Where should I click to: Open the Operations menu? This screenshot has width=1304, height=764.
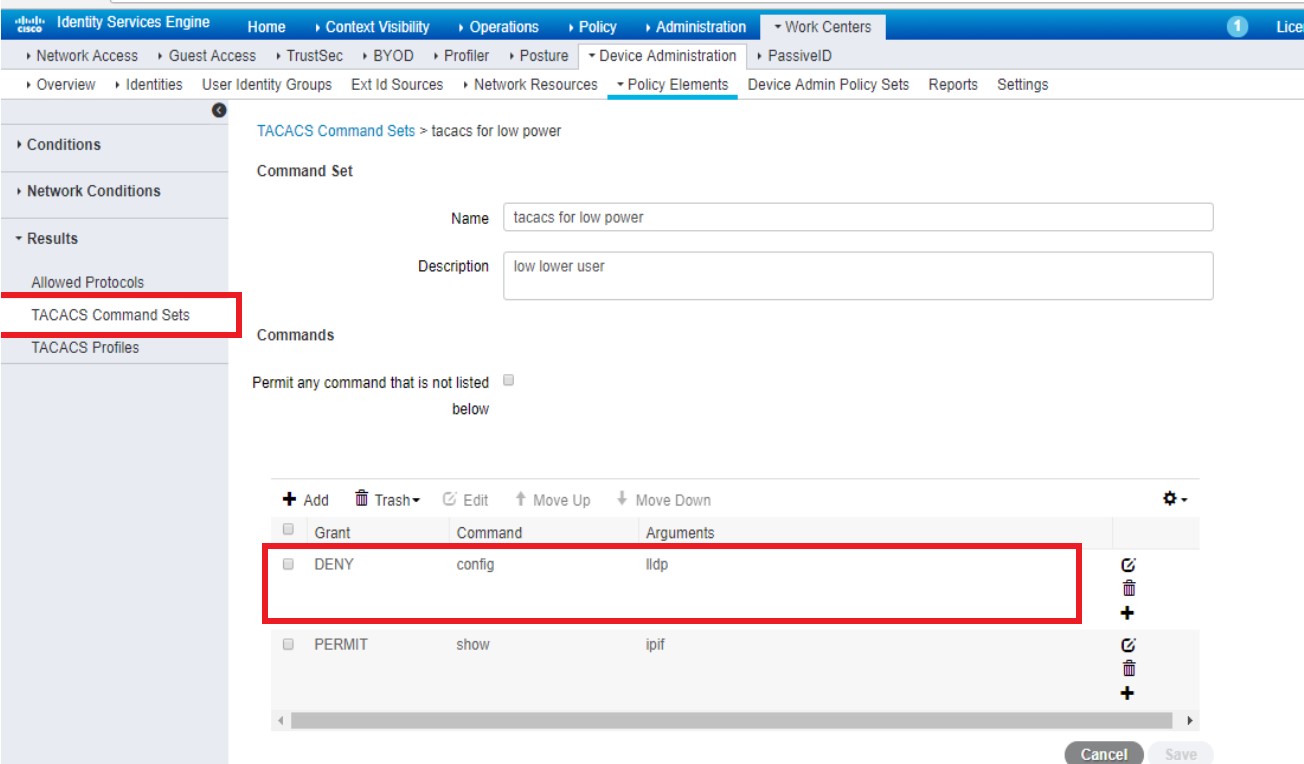[497, 27]
